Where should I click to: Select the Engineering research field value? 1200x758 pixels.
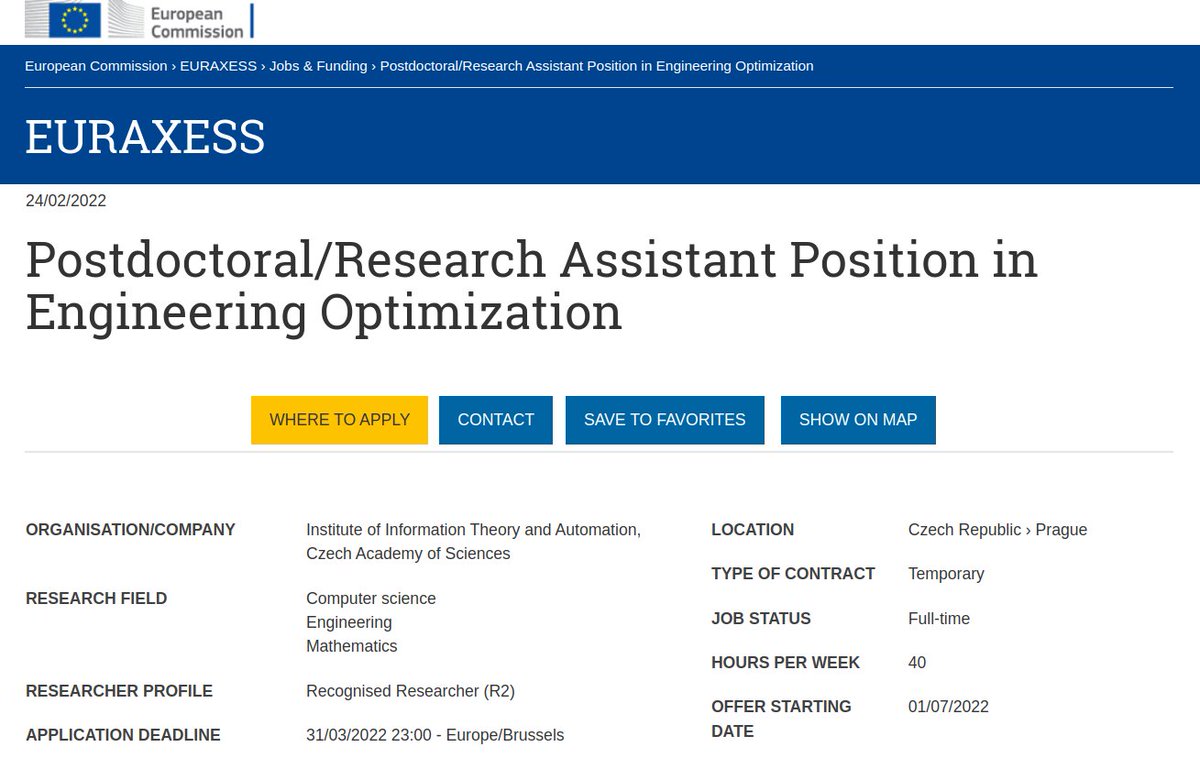point(349,623)
